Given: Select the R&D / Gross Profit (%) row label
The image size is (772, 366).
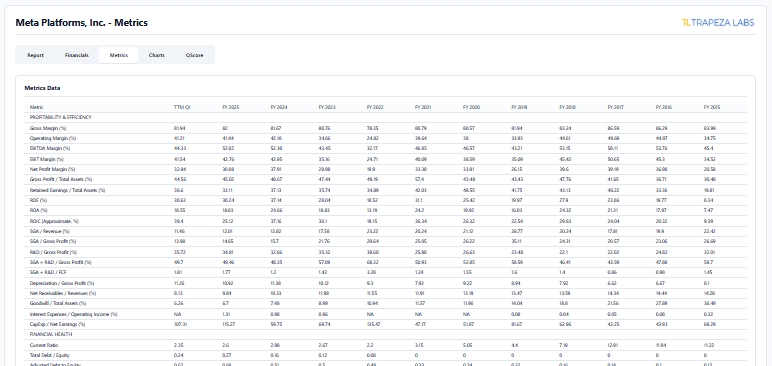Looking at the screenshot, I should pos(53,252).
